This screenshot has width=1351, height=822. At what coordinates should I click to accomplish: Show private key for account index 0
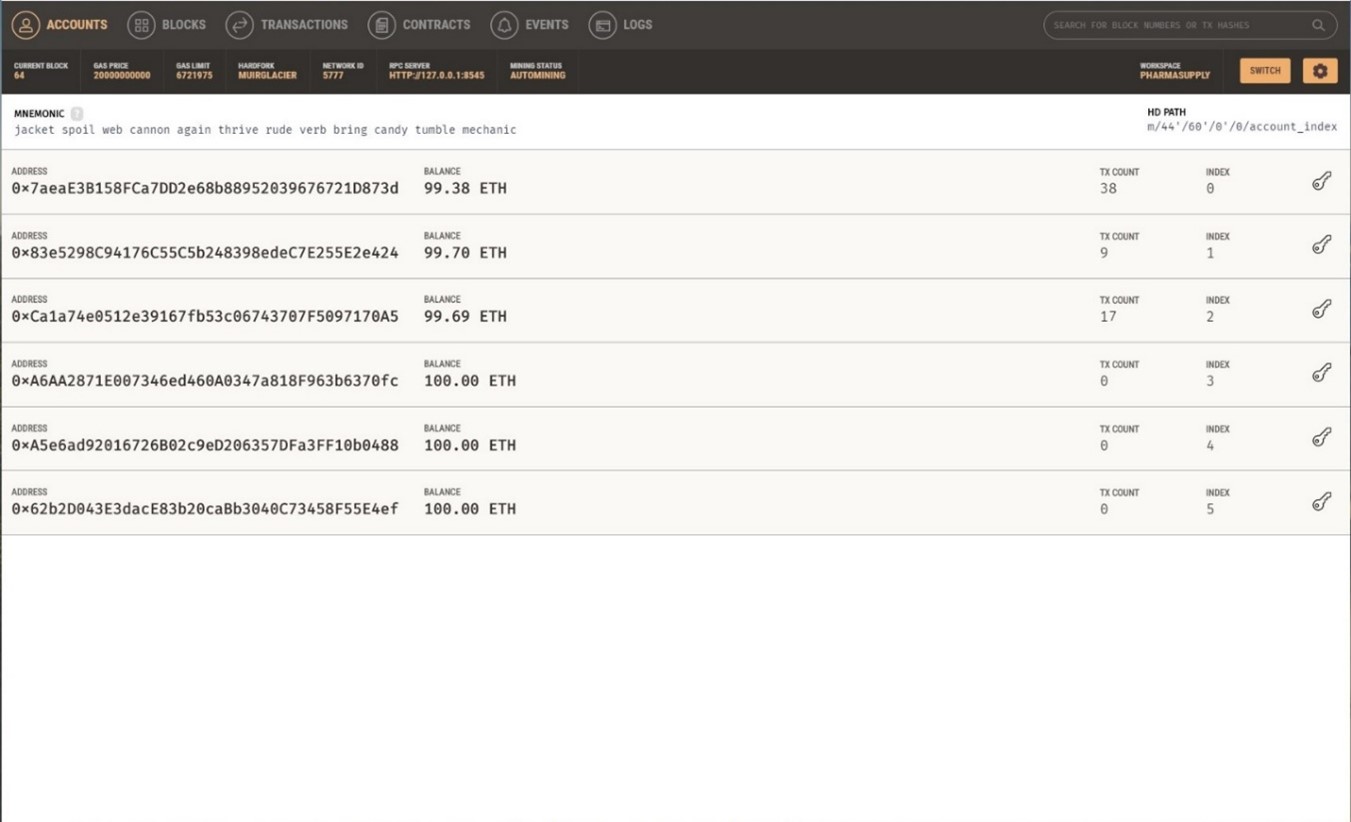1321,181
